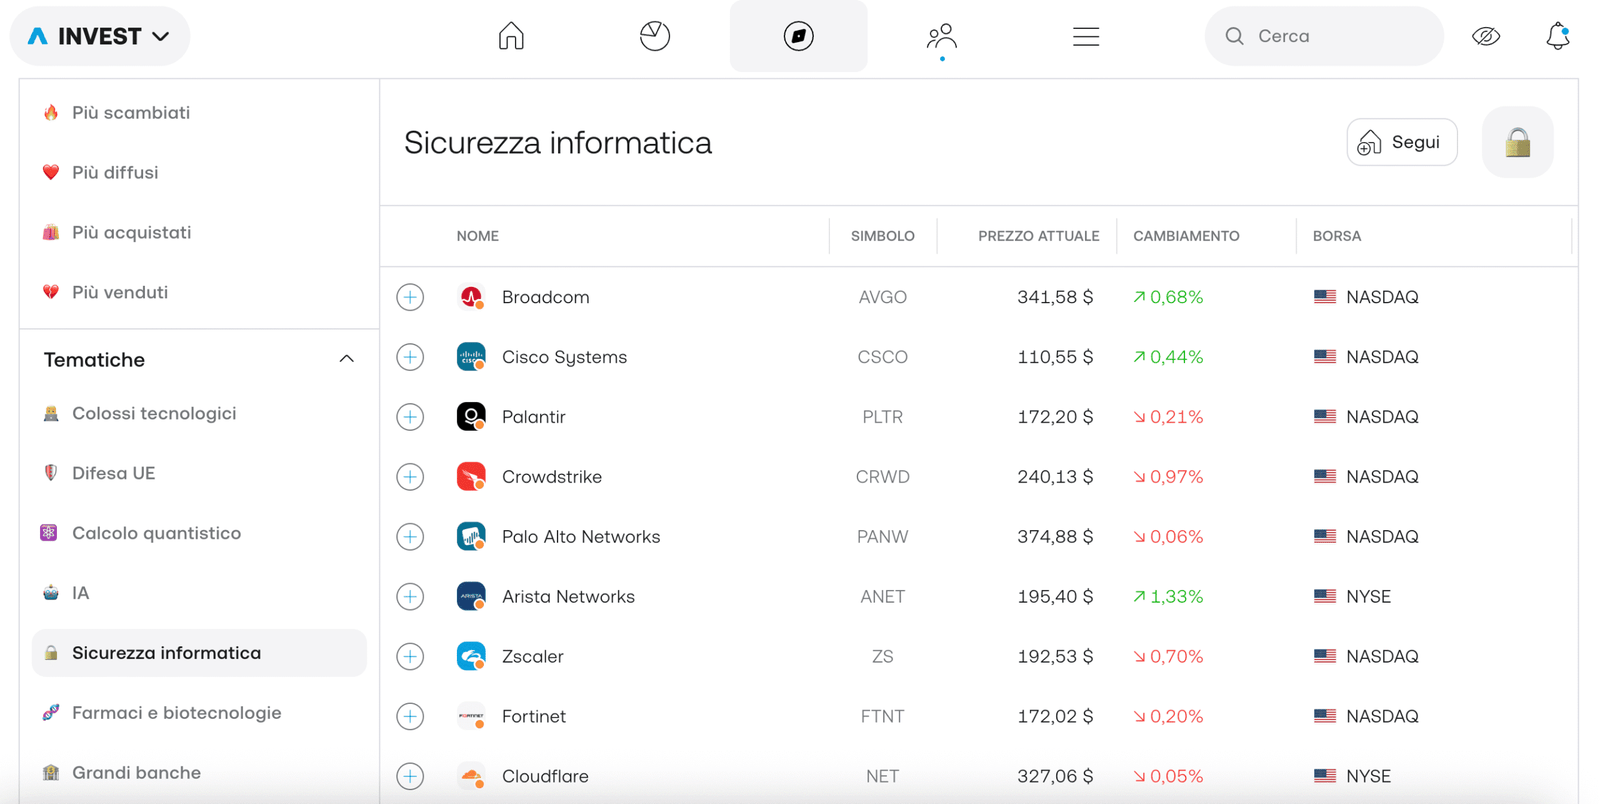Select Sicurezza informatica theme
Image resolution: width=1600 pixels, height=804 pixels.
pos(199,653)
